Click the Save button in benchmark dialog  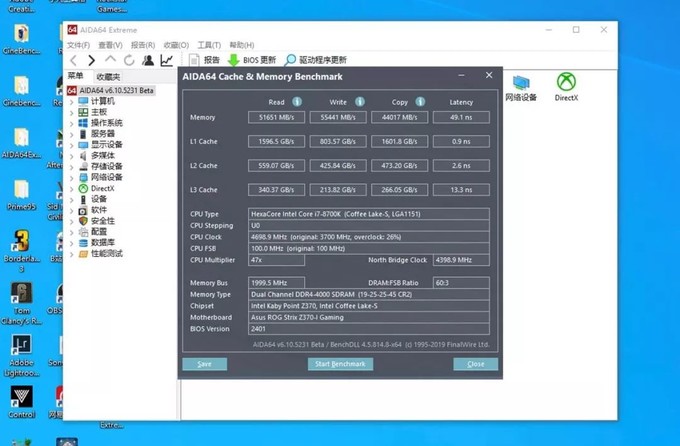pos(204,364)
